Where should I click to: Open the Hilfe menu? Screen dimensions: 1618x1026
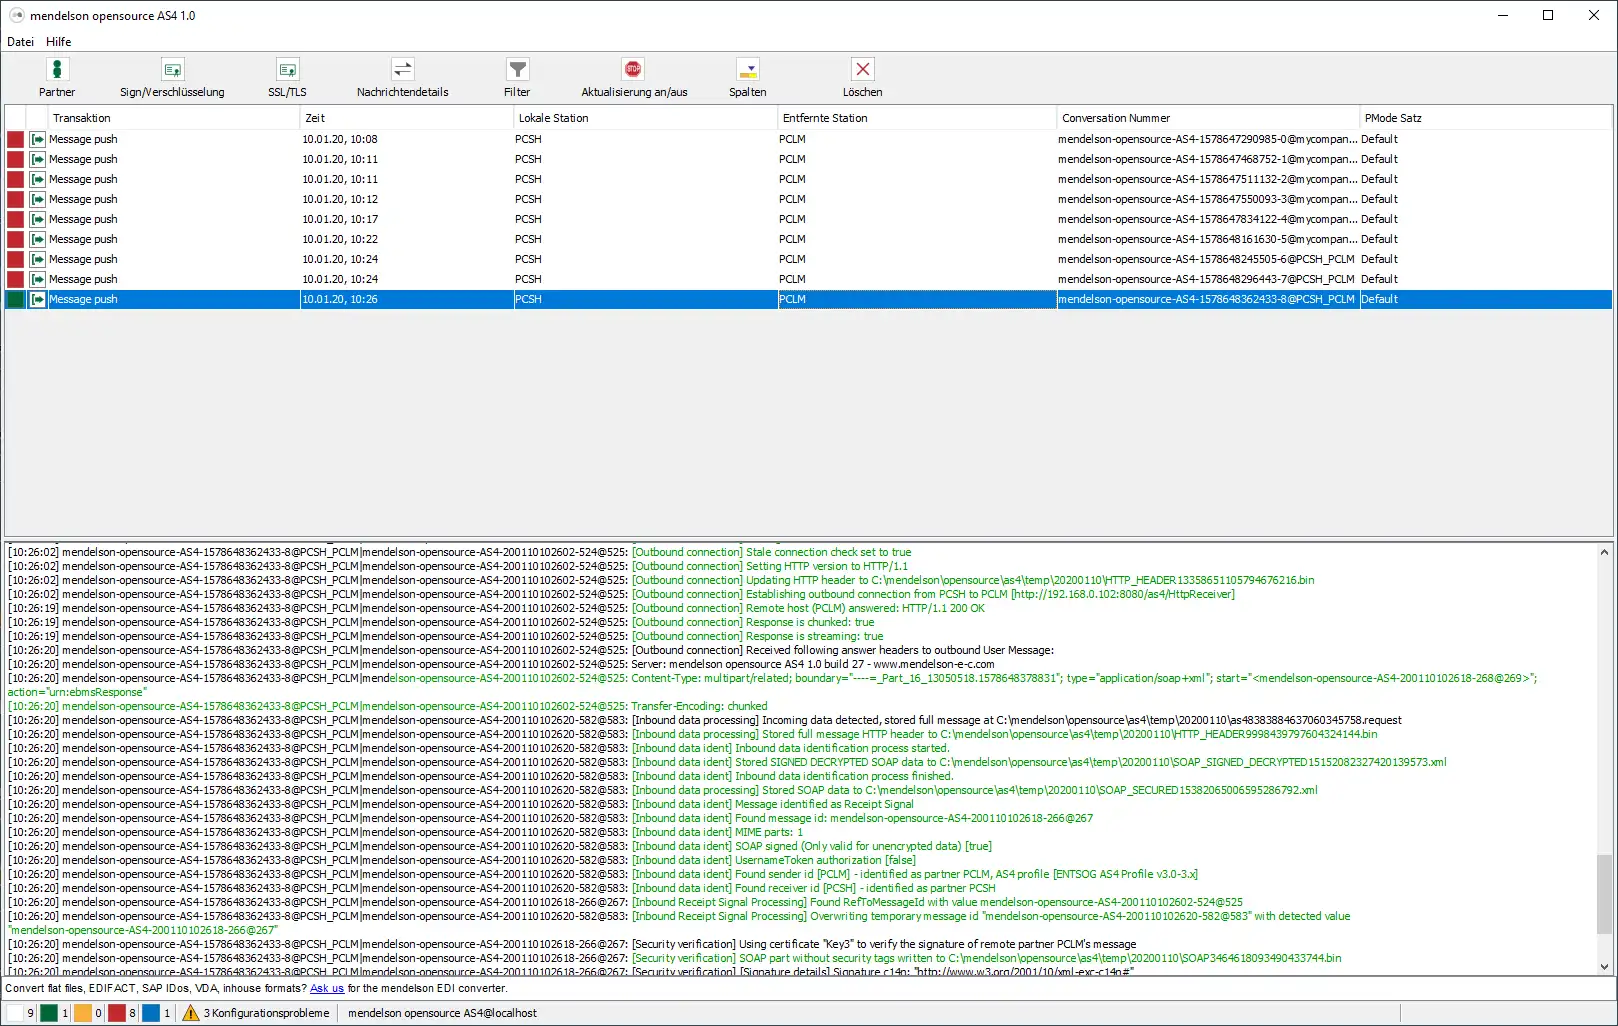(58, 42)
